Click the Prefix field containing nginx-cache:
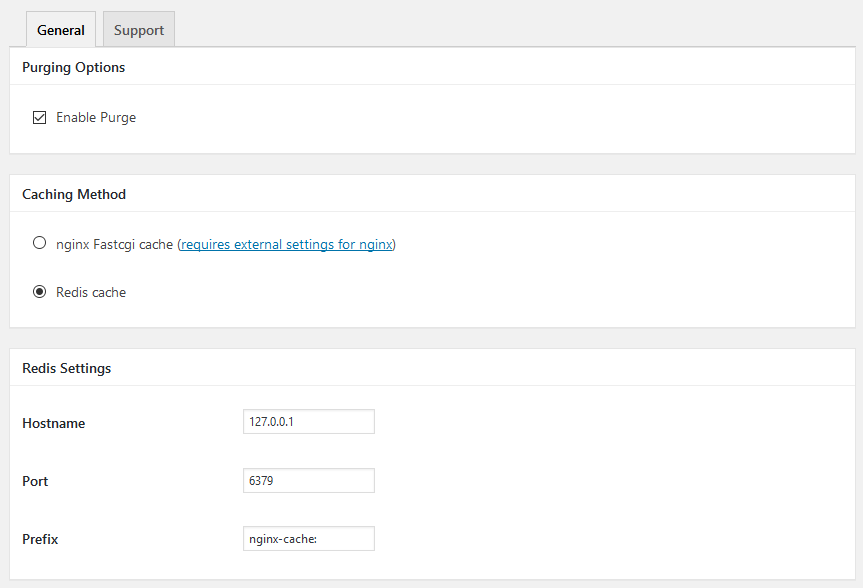This screenshot has height=588, width=863. click(309, 538)
